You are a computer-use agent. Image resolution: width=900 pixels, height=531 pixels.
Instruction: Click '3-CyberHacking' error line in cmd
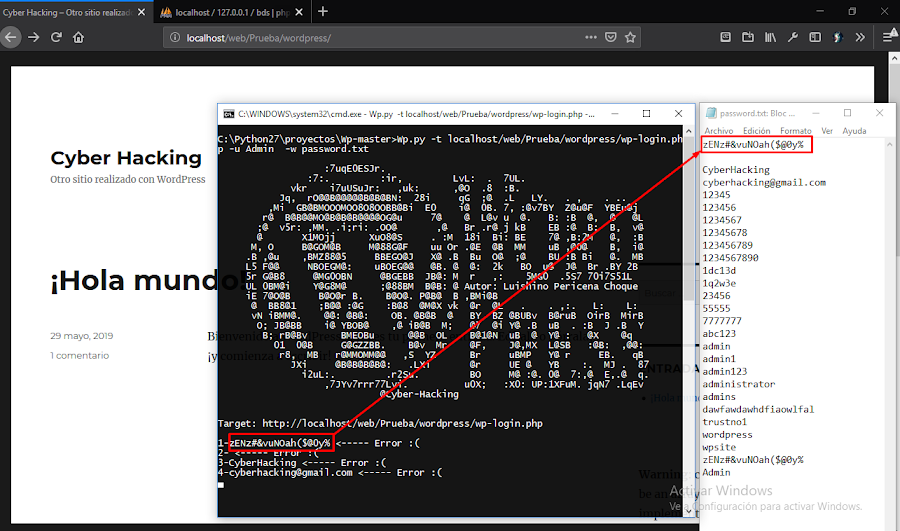click(302, 463)
